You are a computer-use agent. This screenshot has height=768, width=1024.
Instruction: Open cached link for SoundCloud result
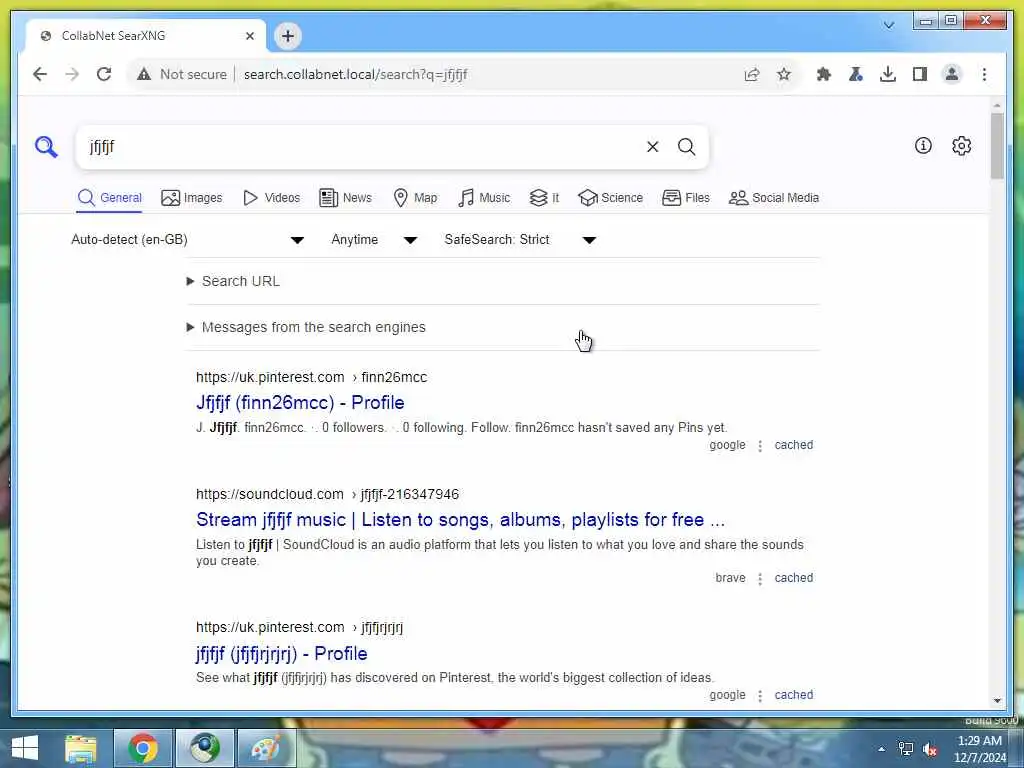(793, 578)
